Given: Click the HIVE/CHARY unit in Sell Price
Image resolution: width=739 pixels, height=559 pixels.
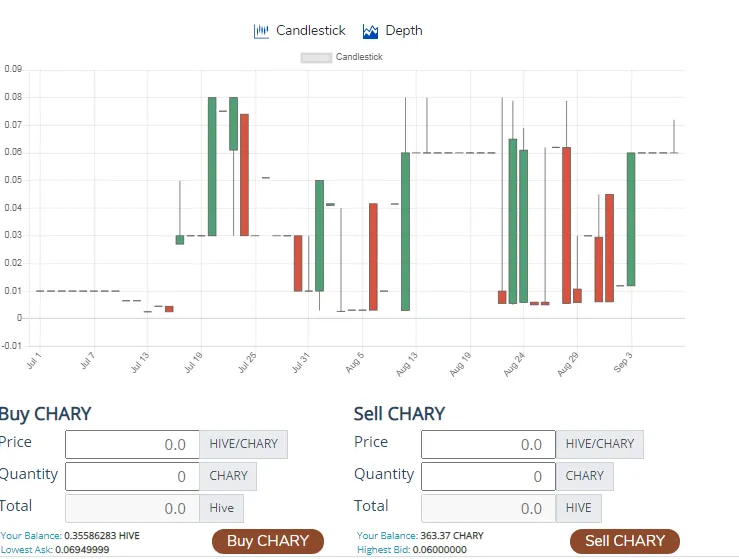Looking at the screenshot, I should pyautogui.click(x=599, y=444).
